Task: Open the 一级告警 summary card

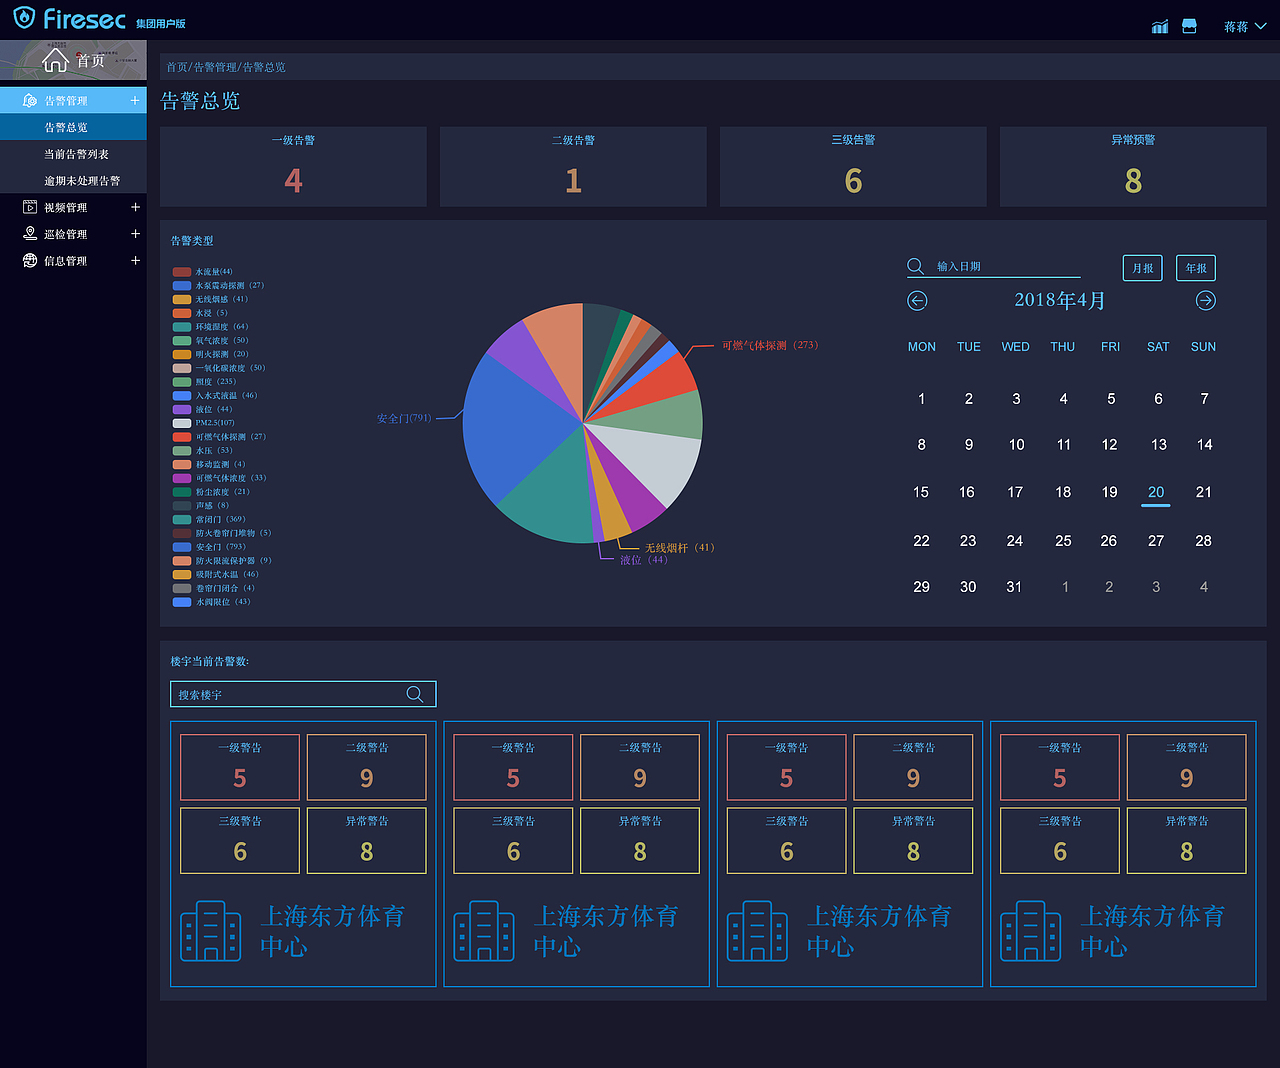Action: click(x=293, y=166)
